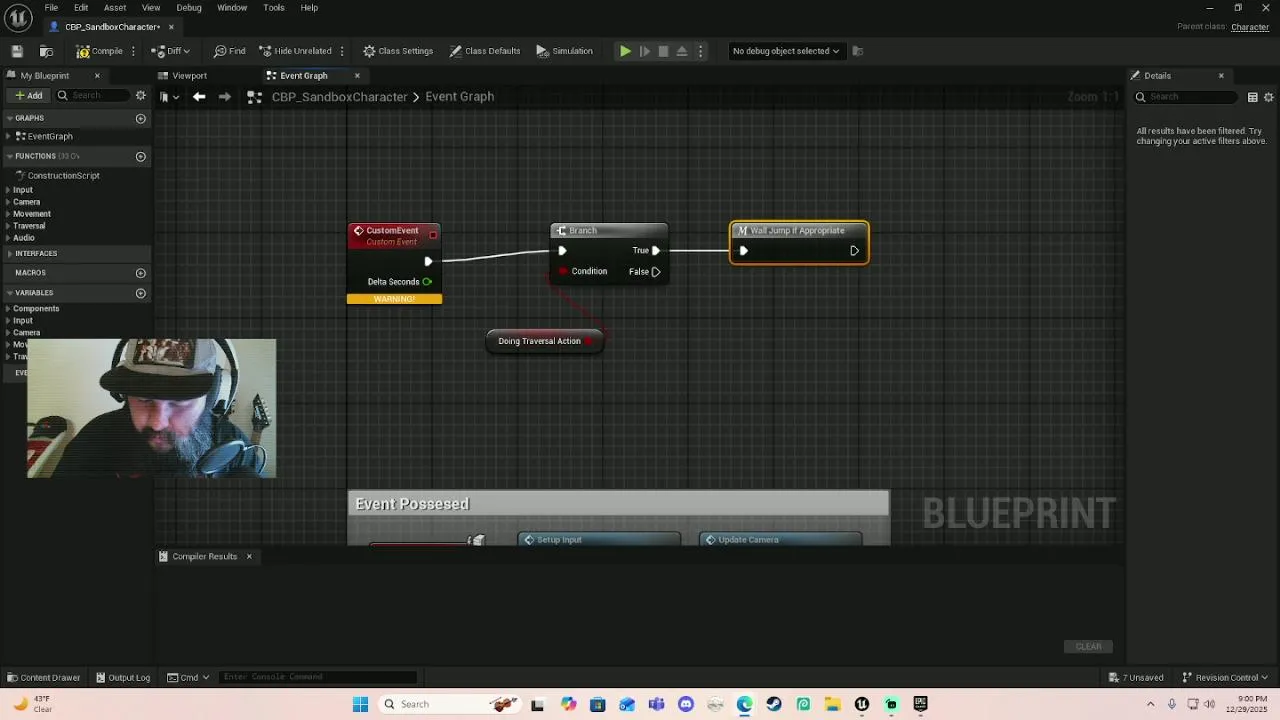This screenshot has height=720, width=1280.
Task: Open the Asset menu
Action: [115, 7]
